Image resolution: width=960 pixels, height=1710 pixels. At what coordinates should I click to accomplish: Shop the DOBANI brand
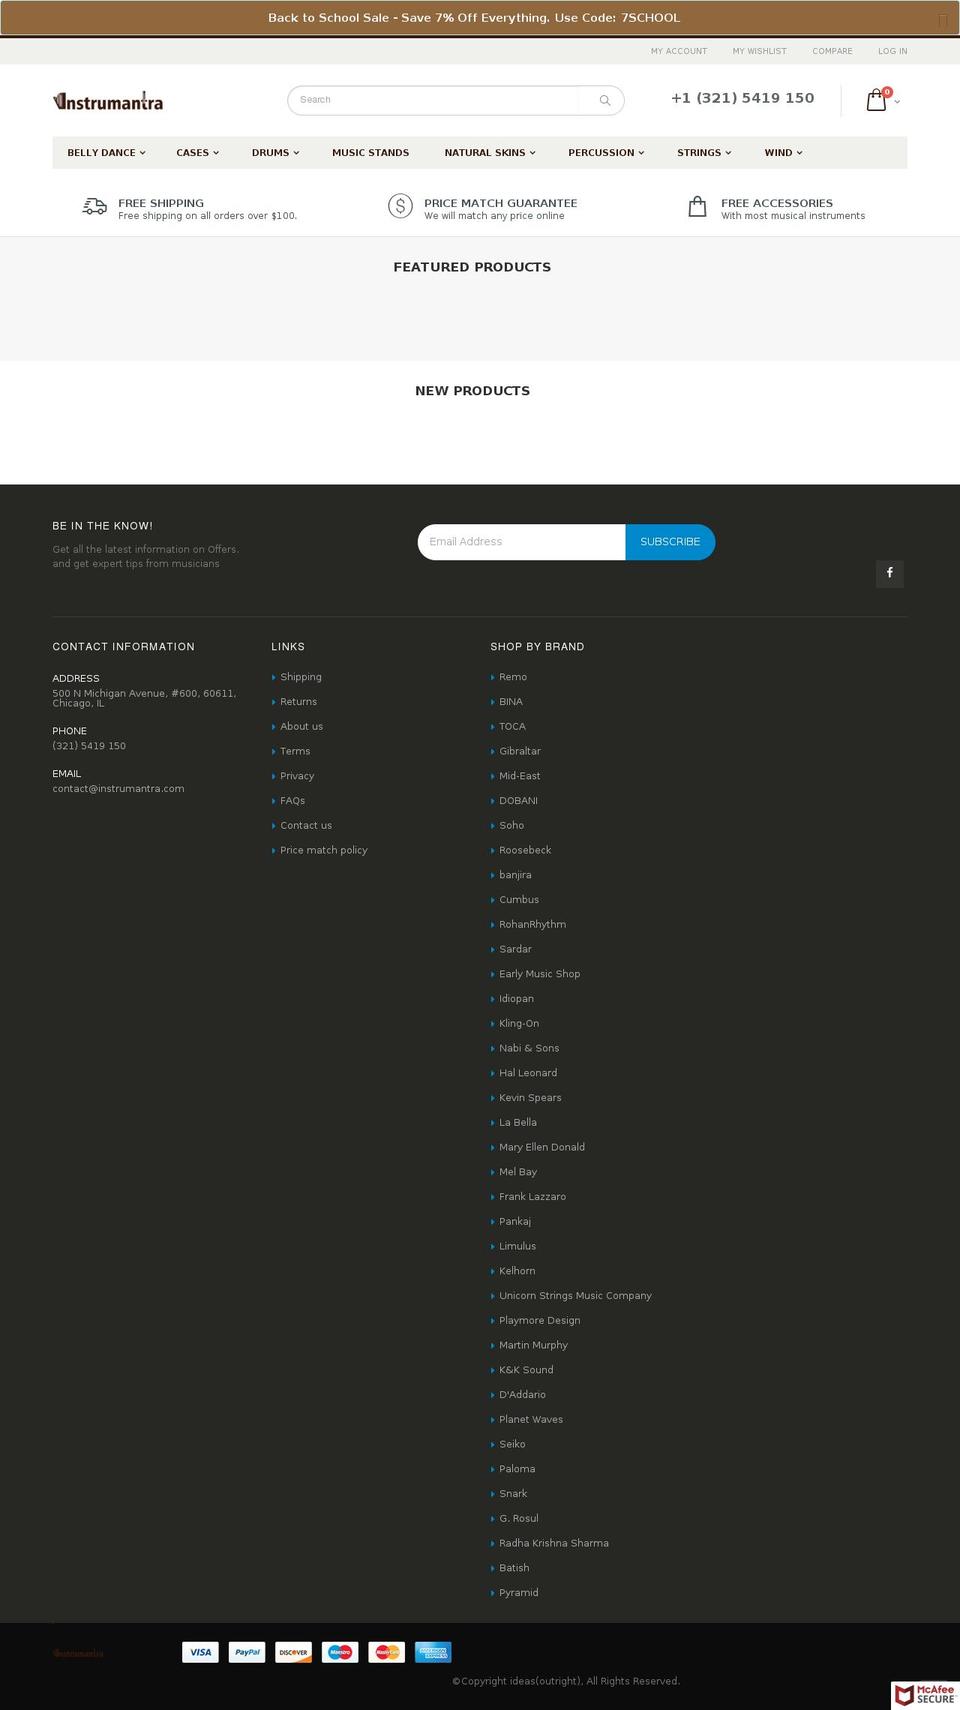[x=518, y=801]
